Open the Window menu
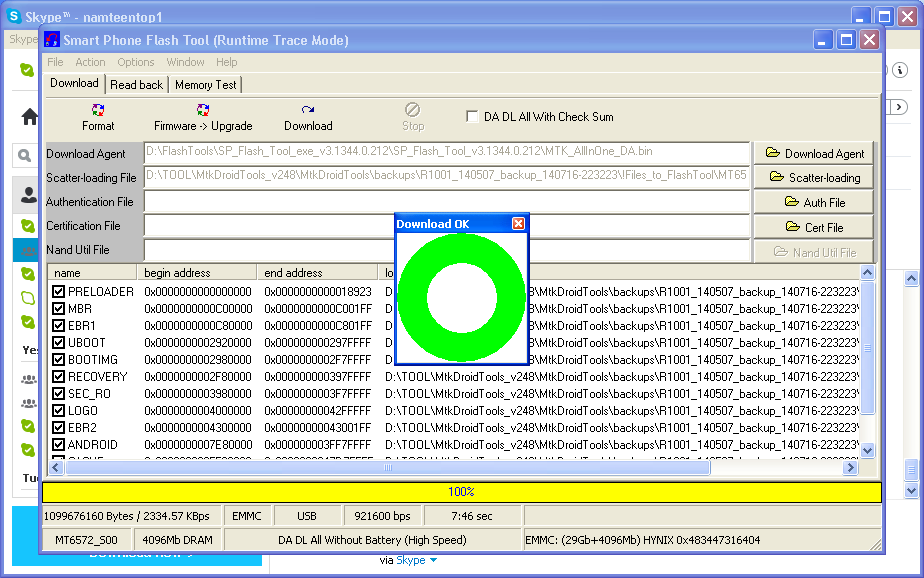924x578 pixels. [185, 62]
